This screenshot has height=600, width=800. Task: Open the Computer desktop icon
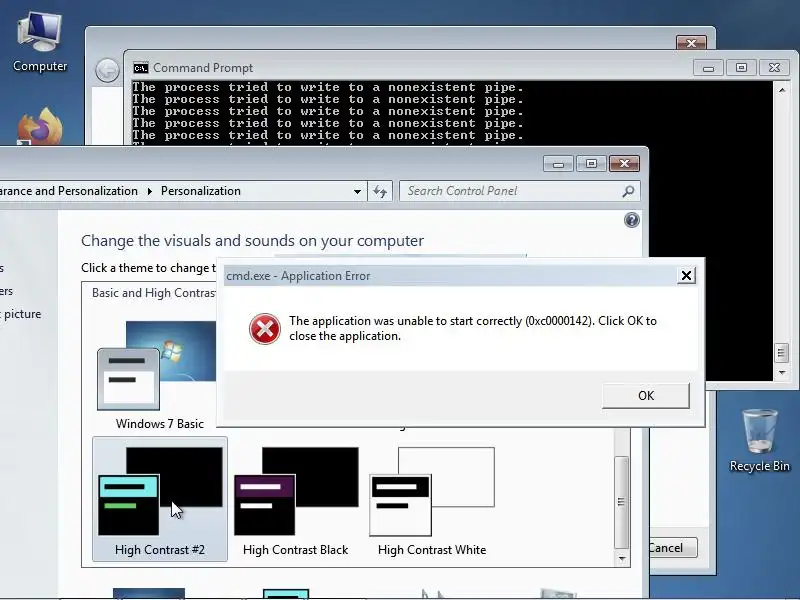40,42
